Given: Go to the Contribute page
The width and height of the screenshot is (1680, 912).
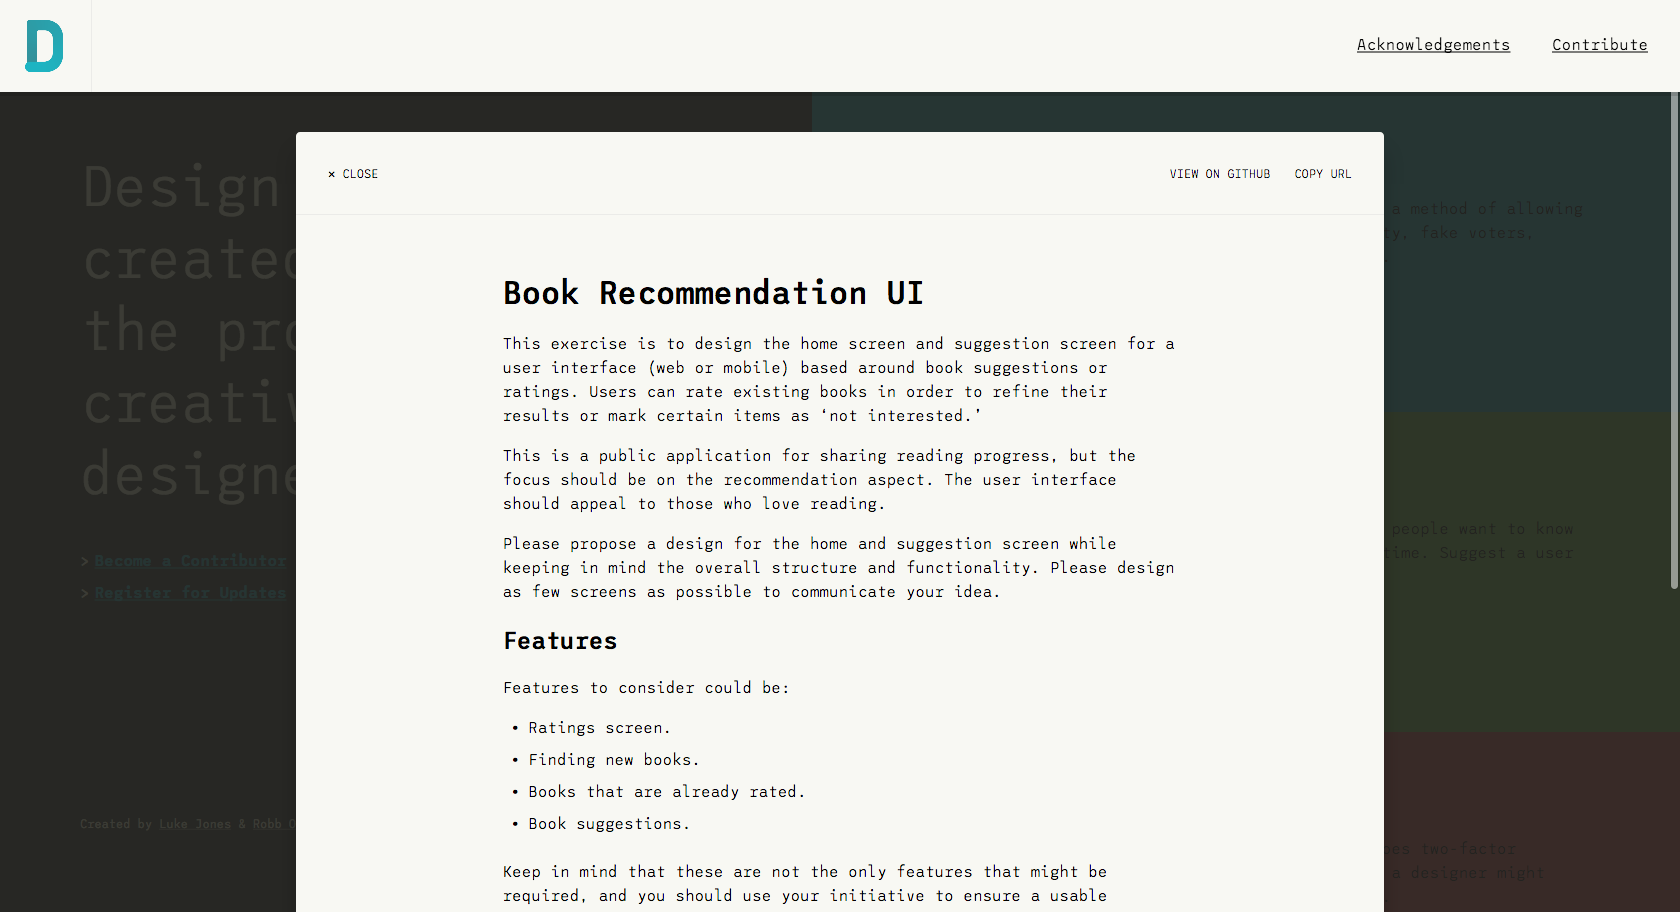Looking at the screenshot, I should 1599,45.
